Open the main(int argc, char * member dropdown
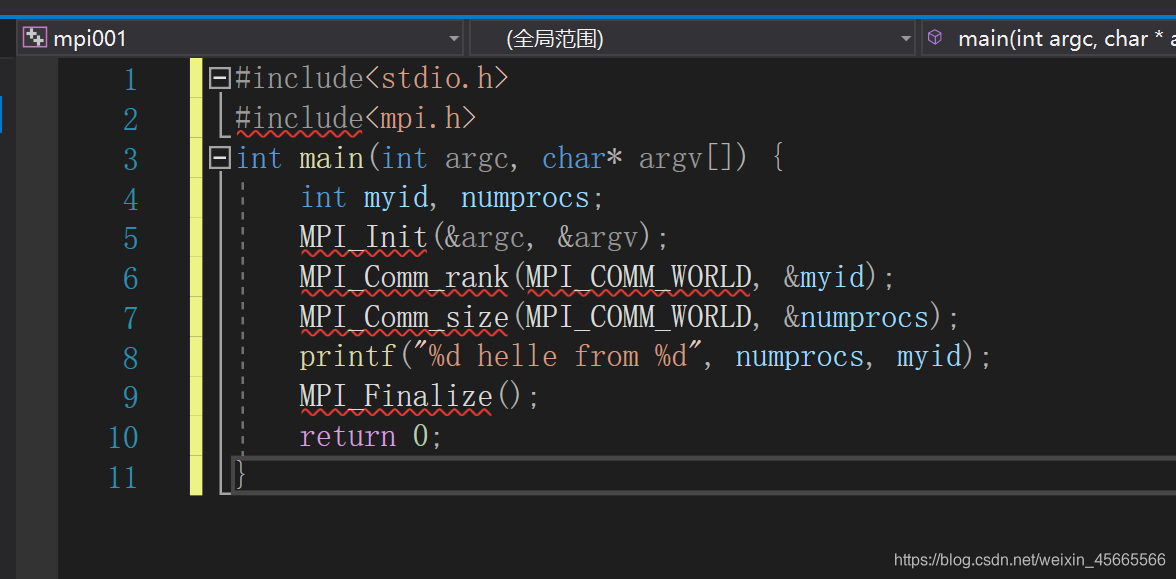This screenshot has height=579, width=1176. point(1048,38)
